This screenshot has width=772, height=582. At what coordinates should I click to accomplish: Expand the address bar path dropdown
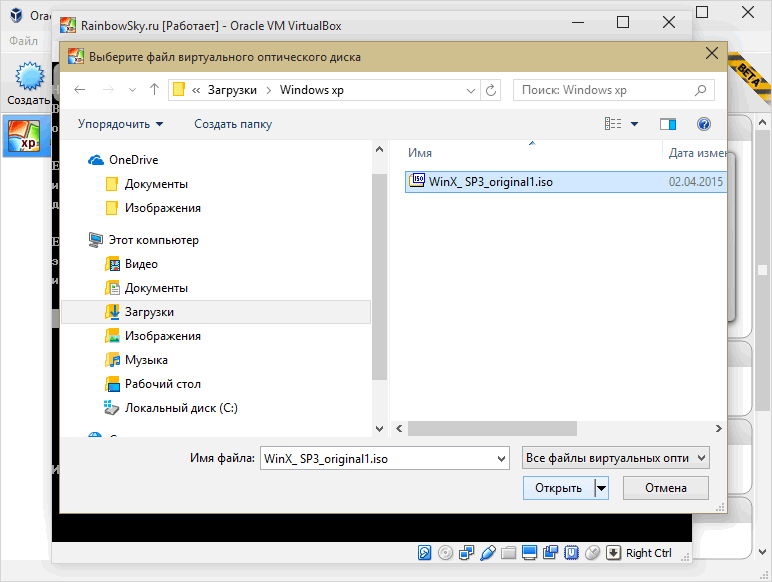pyautogui.click(x=471, y=91)
